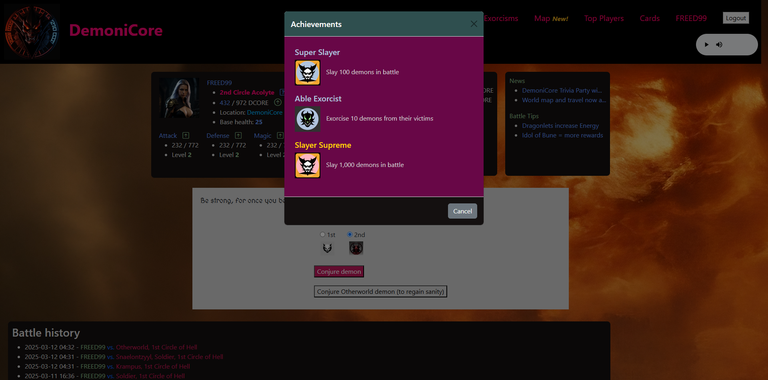Click the green arrow beside 972 DCORE
This screenshot has height=380, width=768.
[278, 102]
